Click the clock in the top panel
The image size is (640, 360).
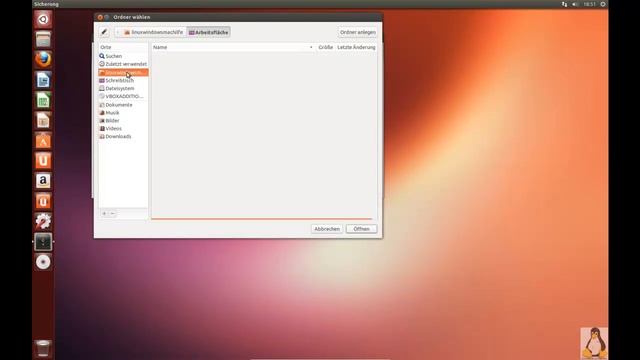click(x=589, y=4)
